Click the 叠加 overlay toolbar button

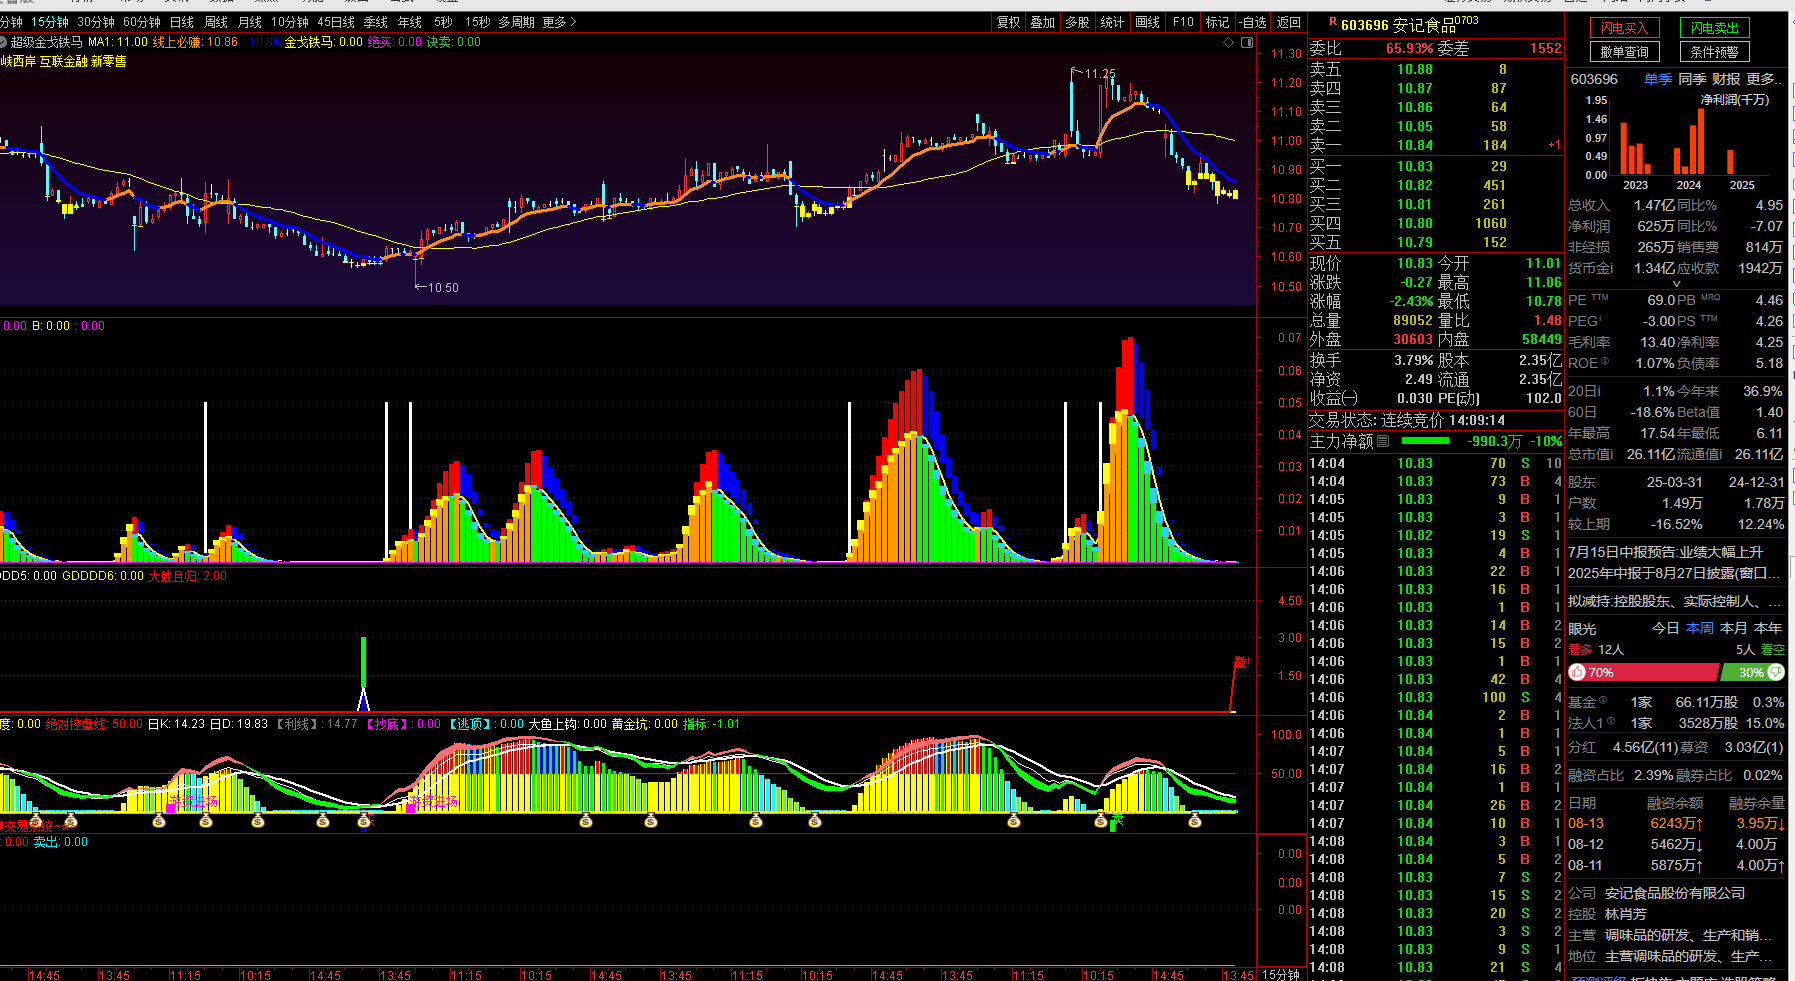point(1043,22)
